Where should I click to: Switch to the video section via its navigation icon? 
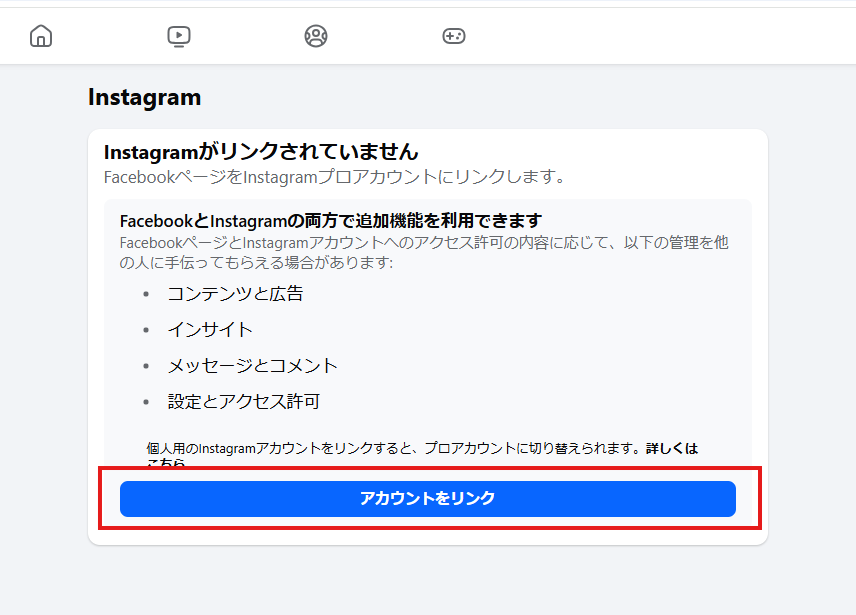pyautogui.click(x=178, y=35)
